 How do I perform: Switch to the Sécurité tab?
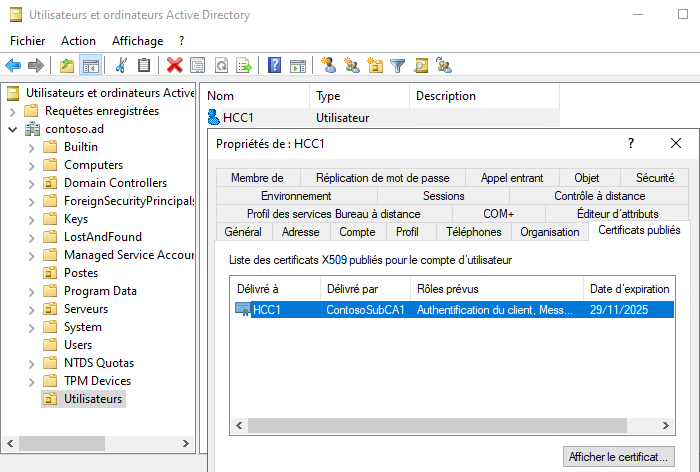(x=655, y=178)
